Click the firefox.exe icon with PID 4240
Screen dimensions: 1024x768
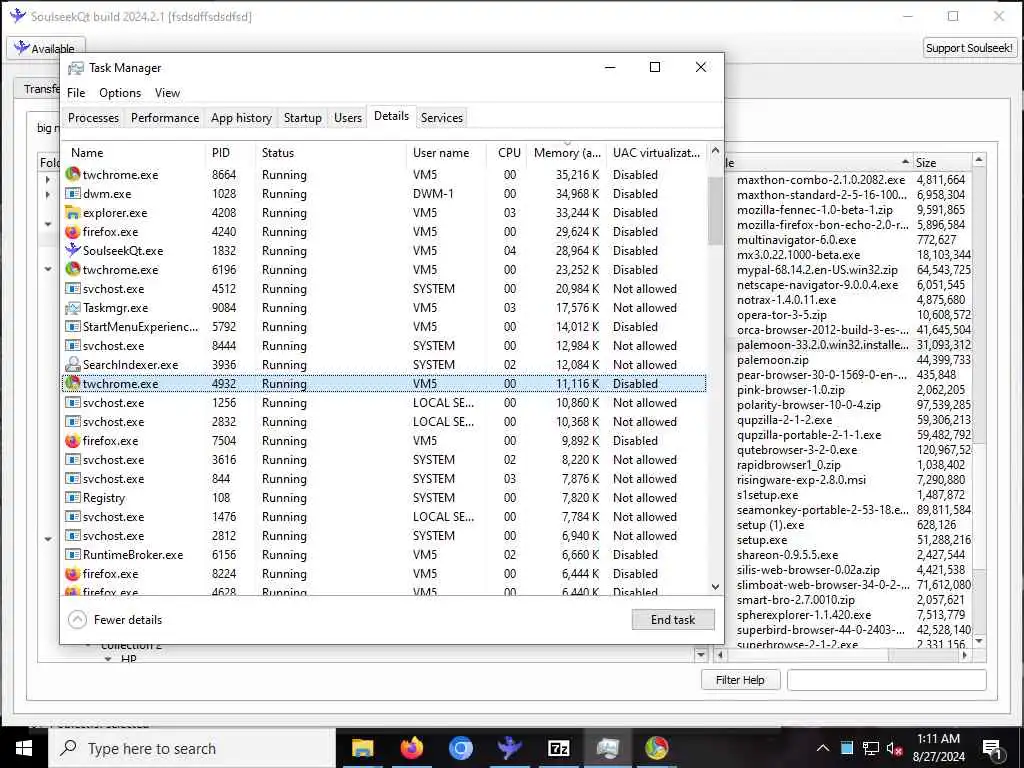[x=72, y=231]
